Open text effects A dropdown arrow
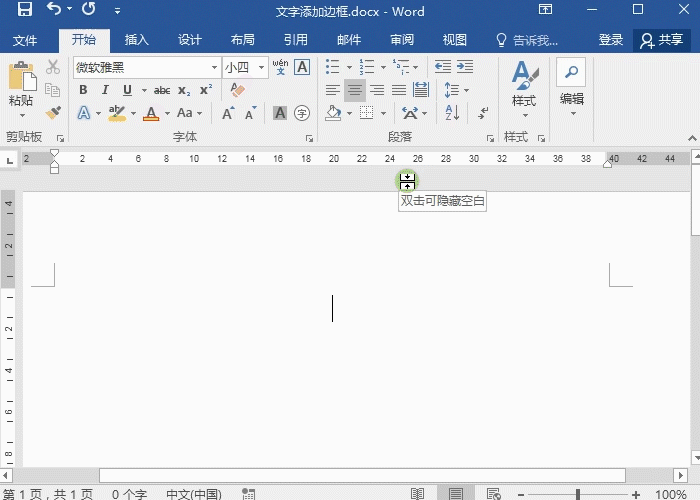 [x=99, y=113]
